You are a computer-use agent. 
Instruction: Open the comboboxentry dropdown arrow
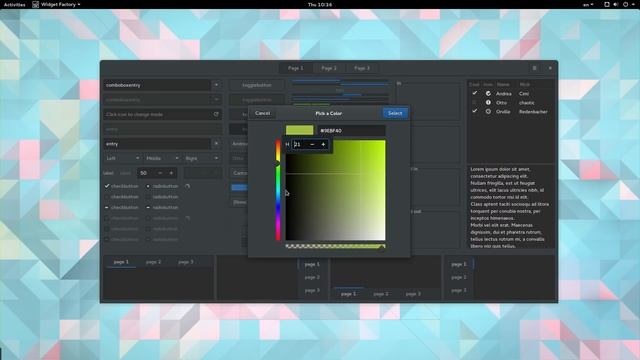click(216, 85)
